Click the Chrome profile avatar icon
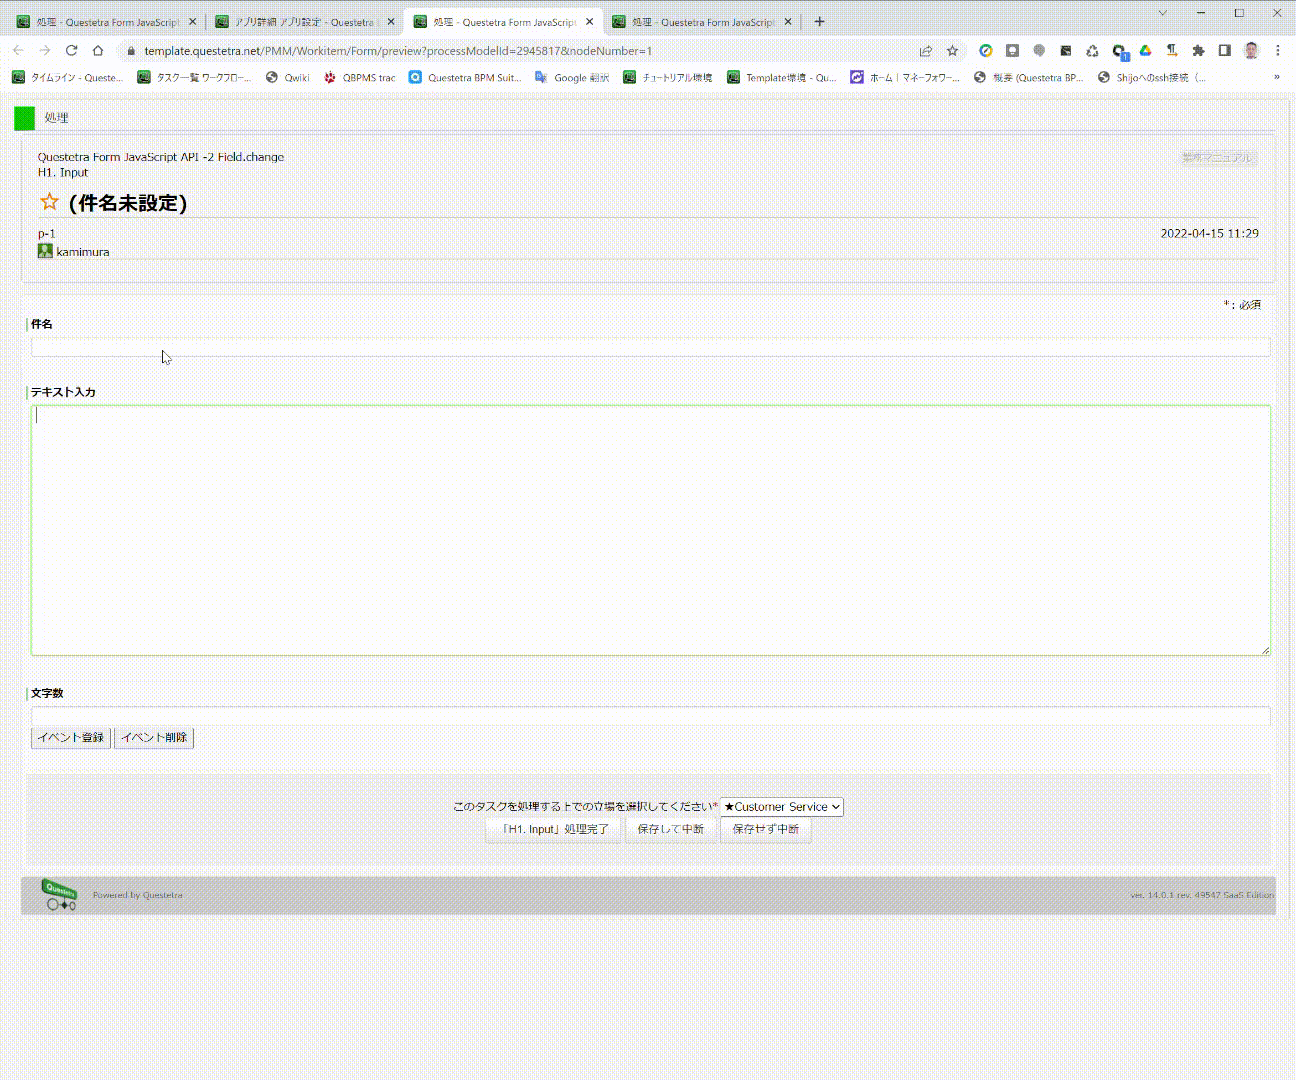 (x=1251, y=50)
